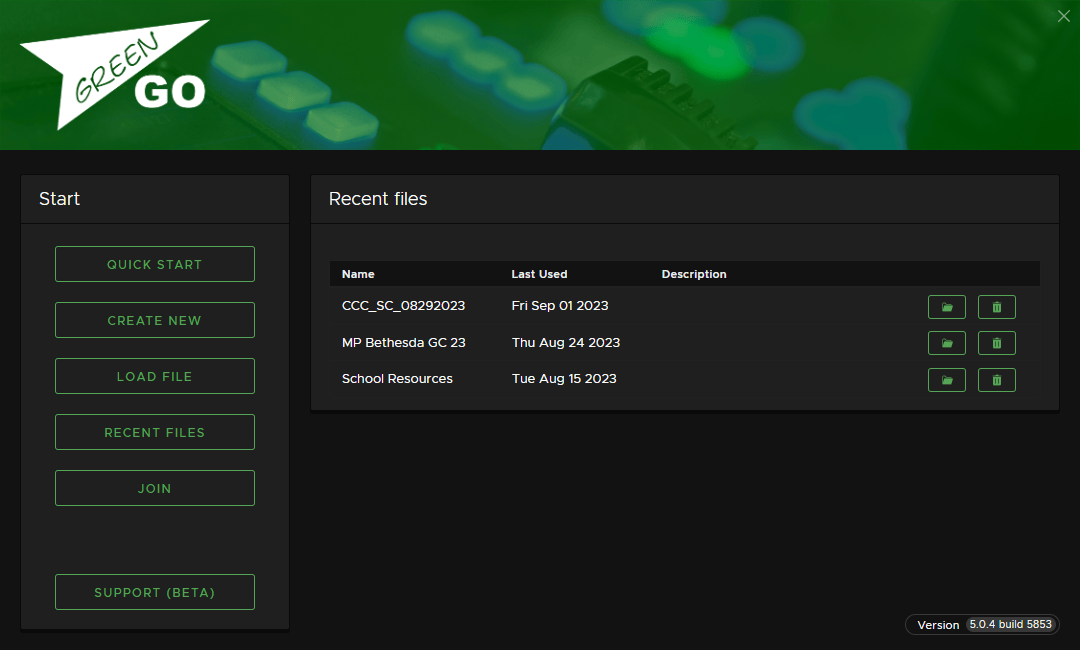Click the Name column header

[358, 274]
